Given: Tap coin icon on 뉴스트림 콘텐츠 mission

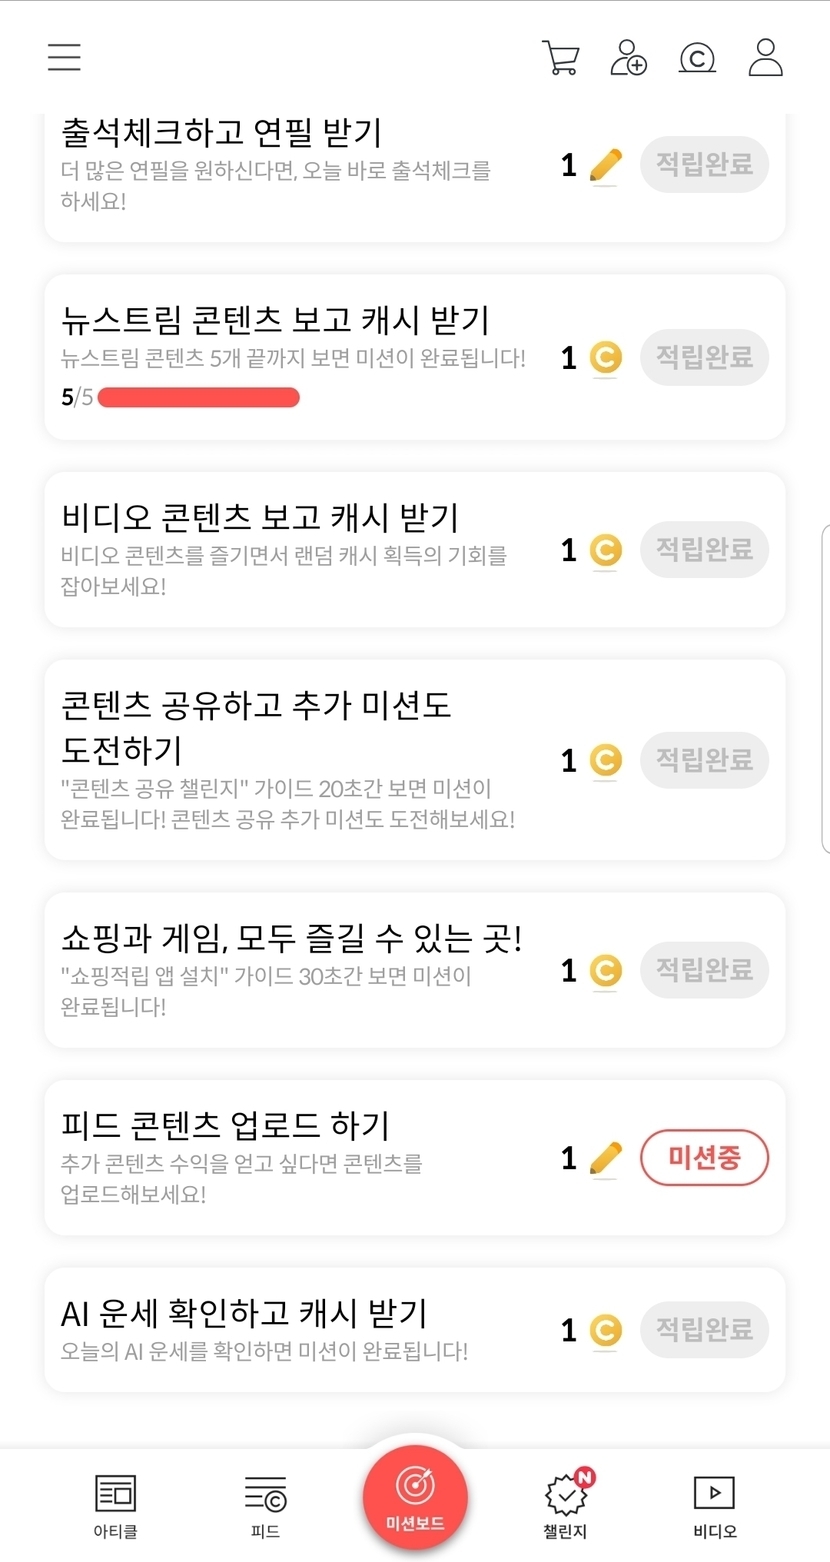Looking at the screenshot, I should coord(605,357).
